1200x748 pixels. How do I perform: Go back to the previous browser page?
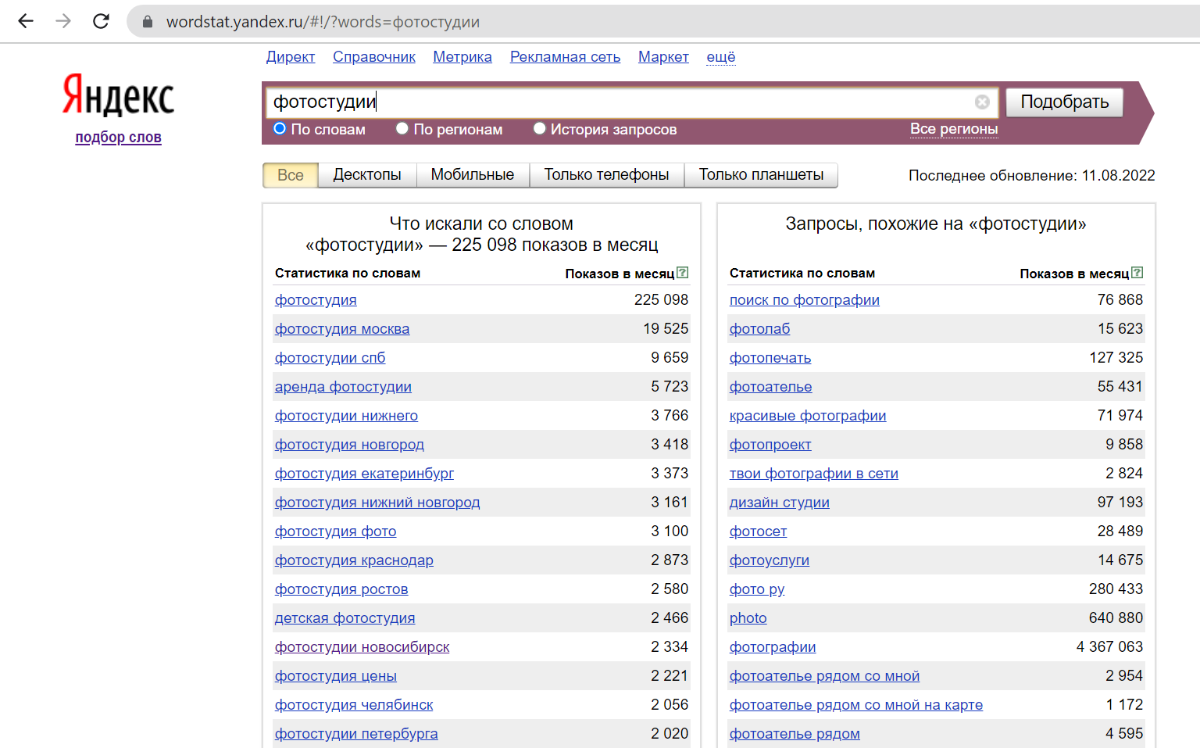(x=26, y=21)
